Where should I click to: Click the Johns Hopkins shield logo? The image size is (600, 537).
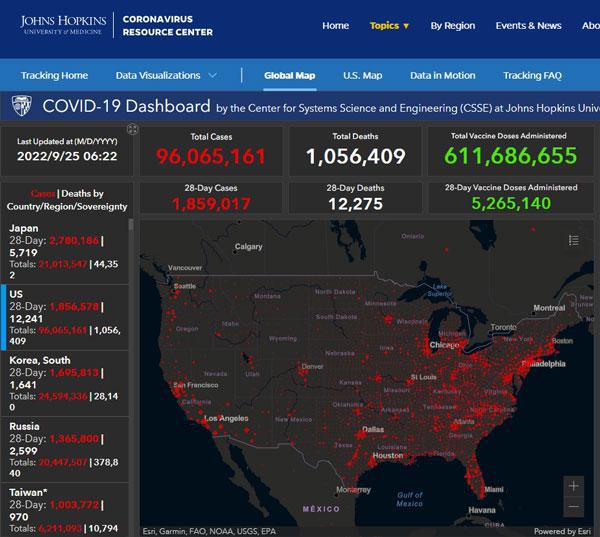20,106
